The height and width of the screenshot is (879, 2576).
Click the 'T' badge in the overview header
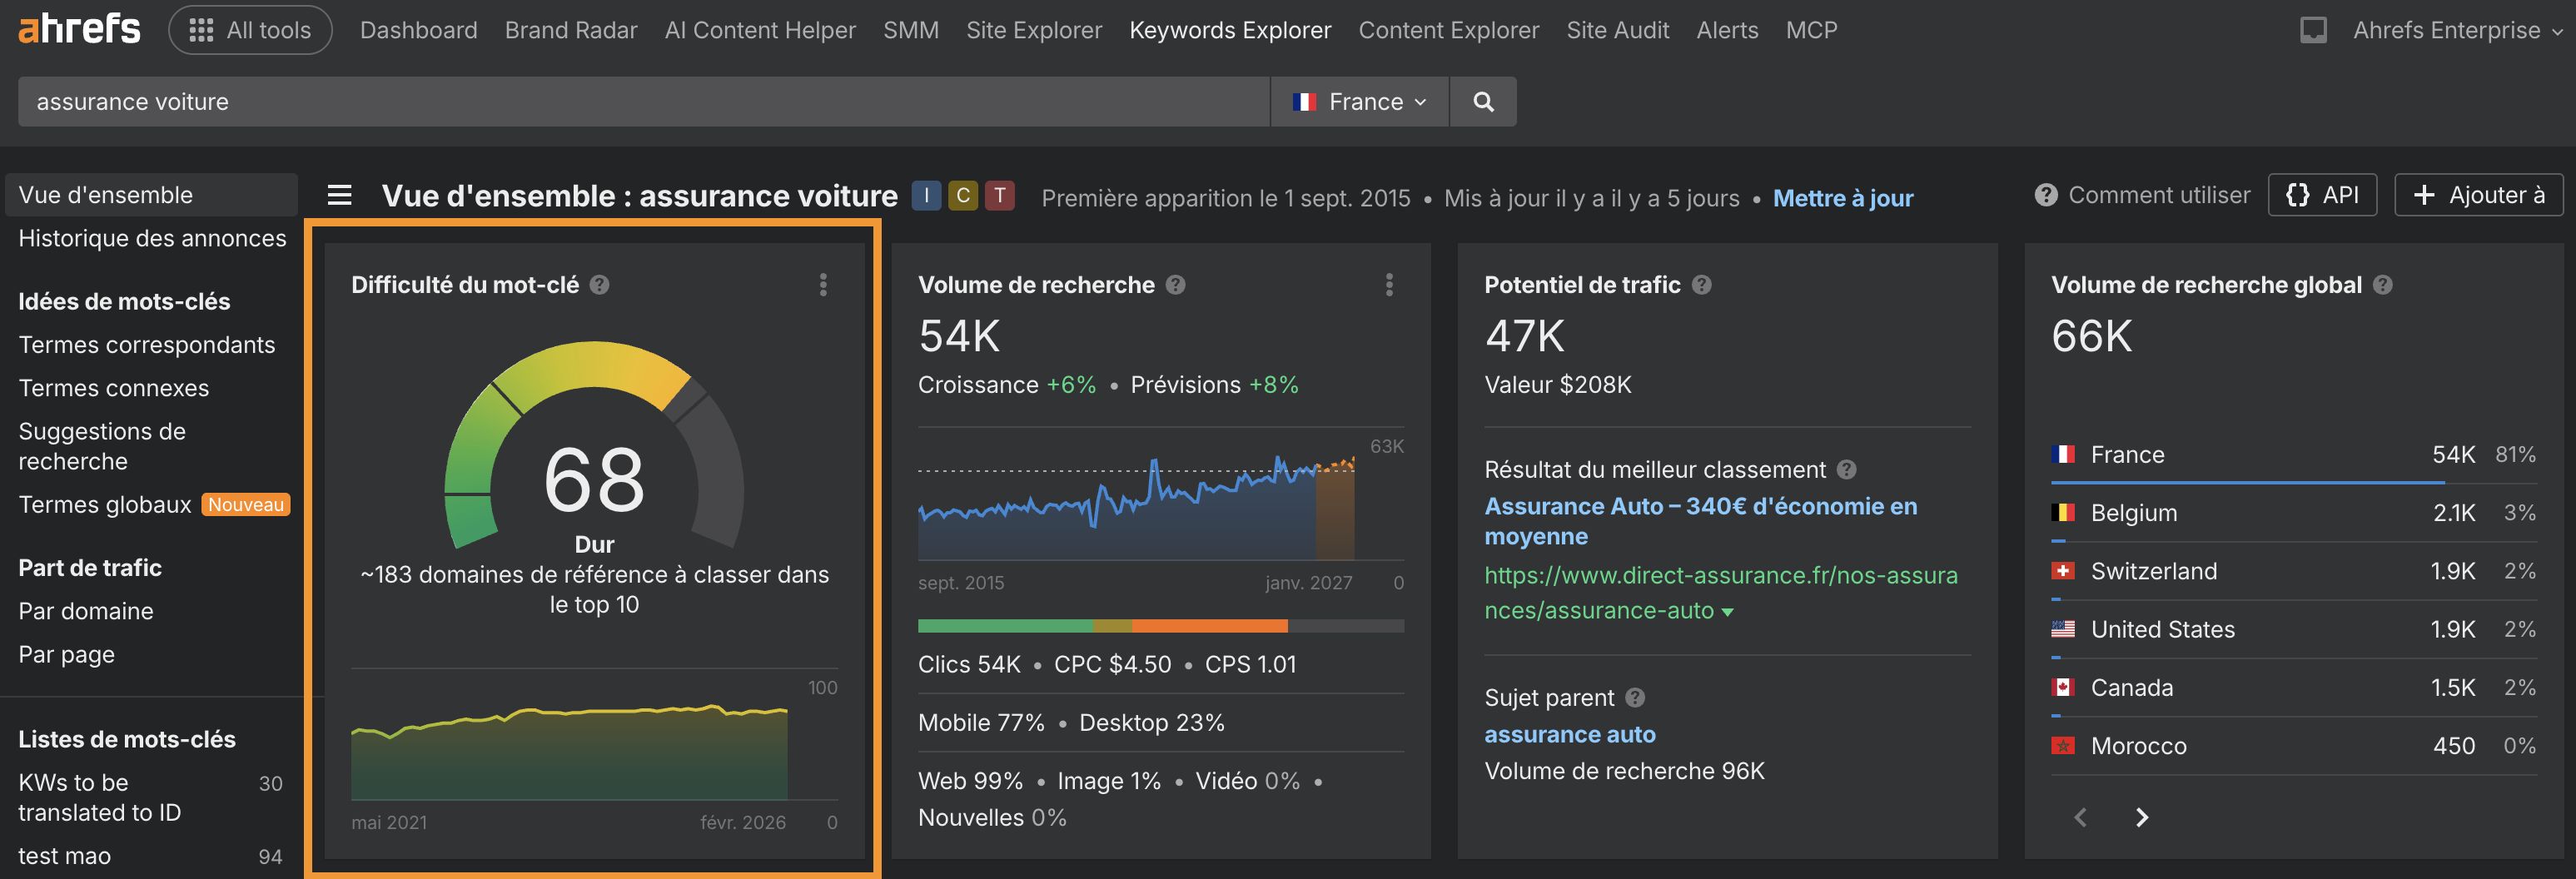pyautogui.click(x=998, y=196)
